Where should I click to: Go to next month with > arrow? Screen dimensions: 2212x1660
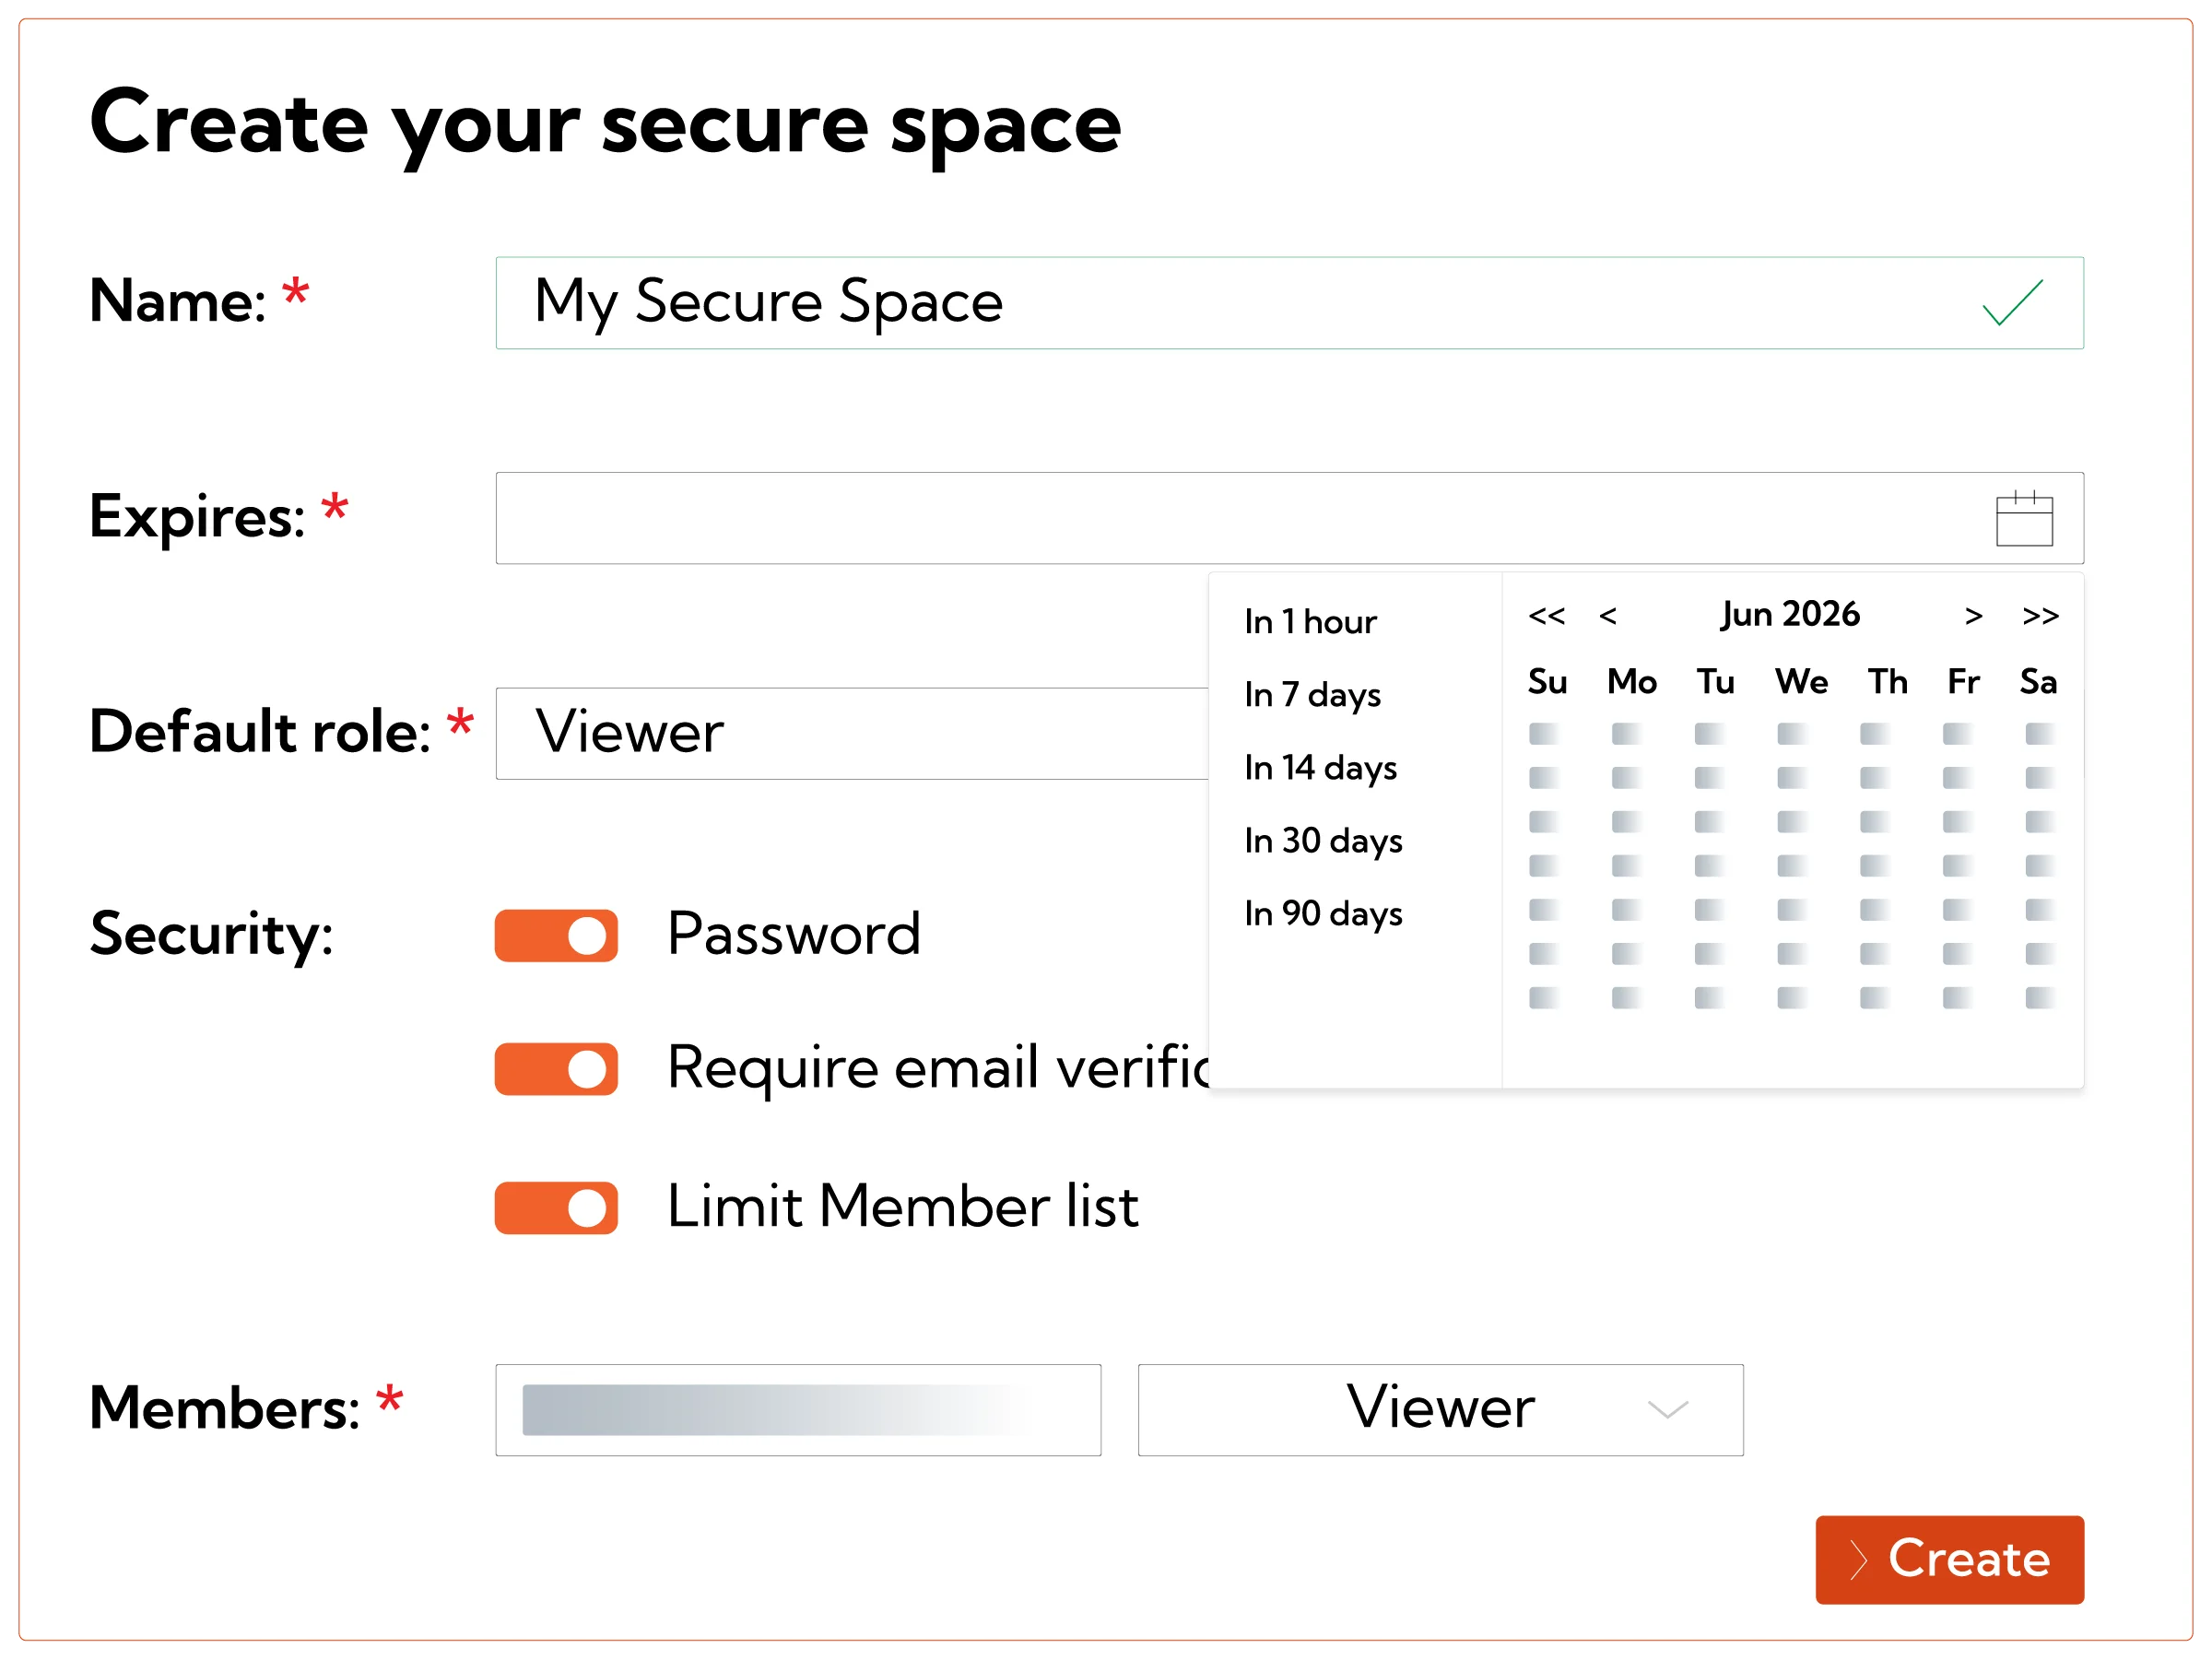click(1972, 616)
